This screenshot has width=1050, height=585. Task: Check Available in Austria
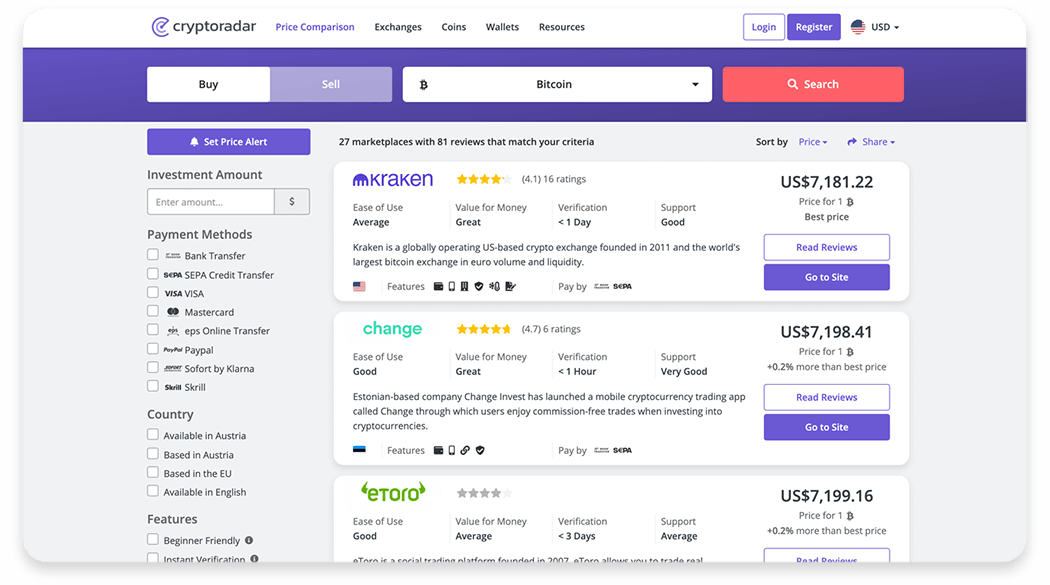point(153,435)
